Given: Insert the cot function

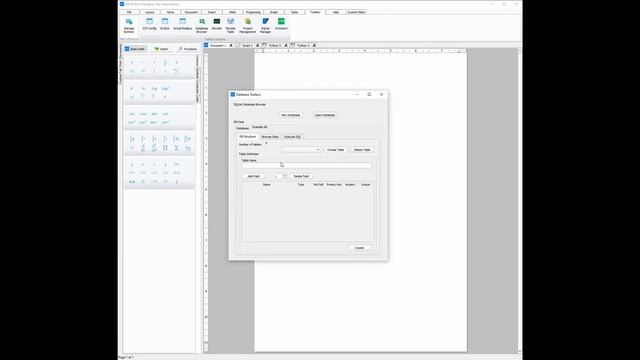Looking at the screenshot, I should [x=165, y=114].
